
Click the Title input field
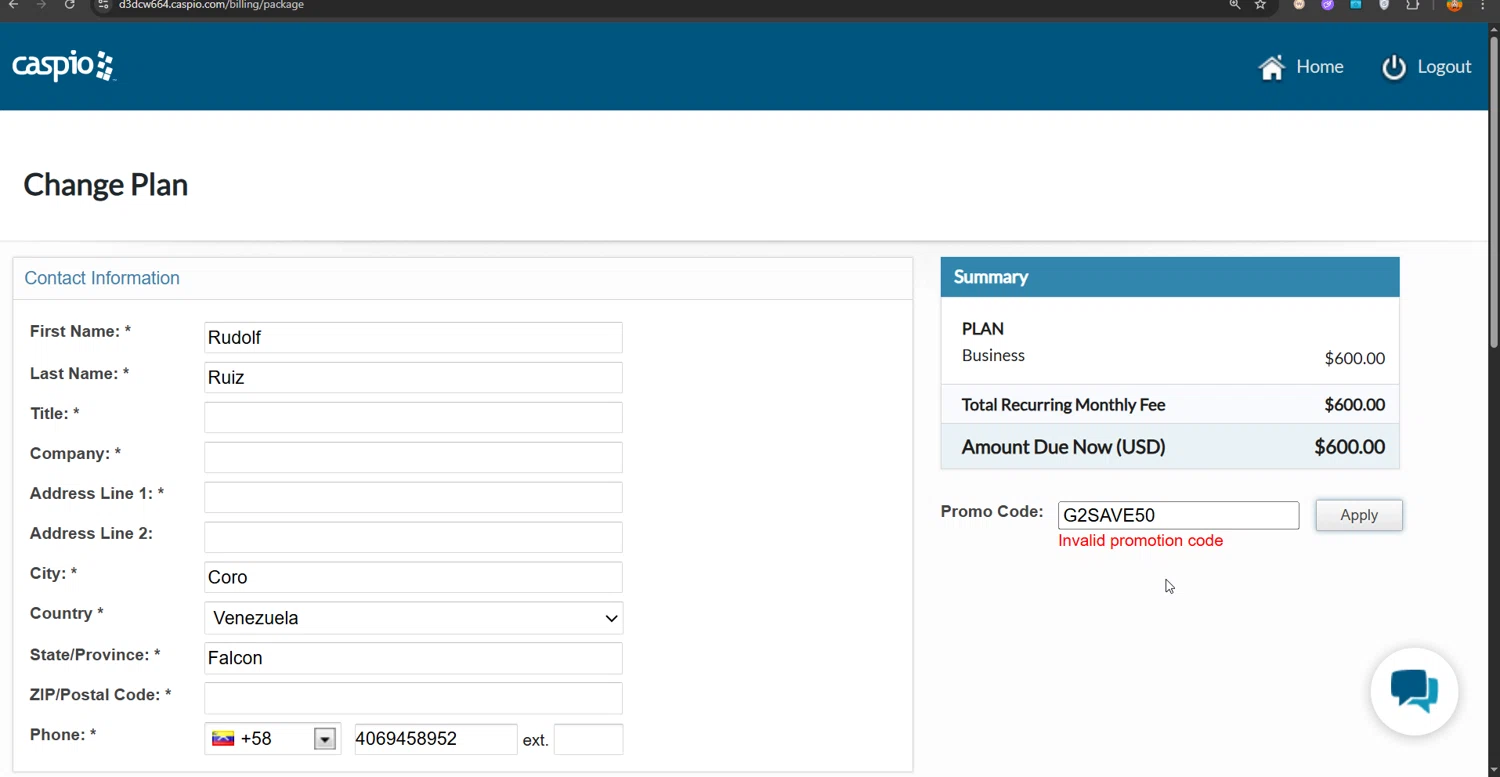pos(413,417)
